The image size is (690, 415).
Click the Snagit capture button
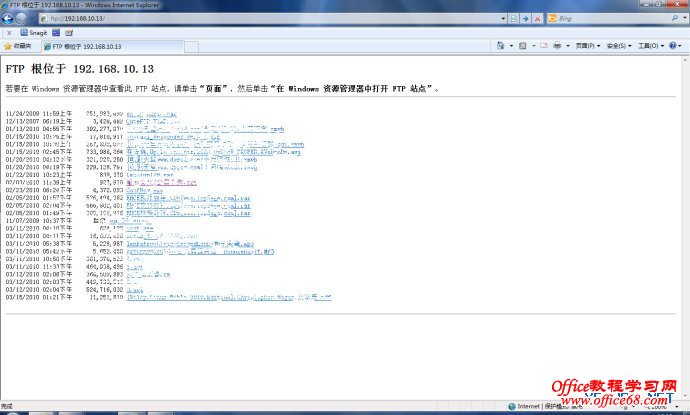point(33,33)
